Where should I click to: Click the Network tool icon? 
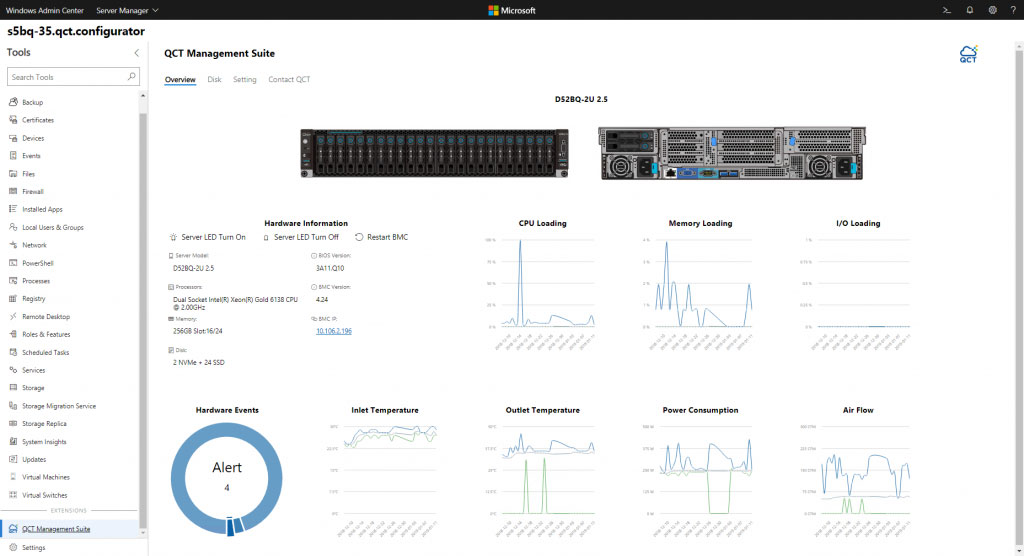pos(13,245)
